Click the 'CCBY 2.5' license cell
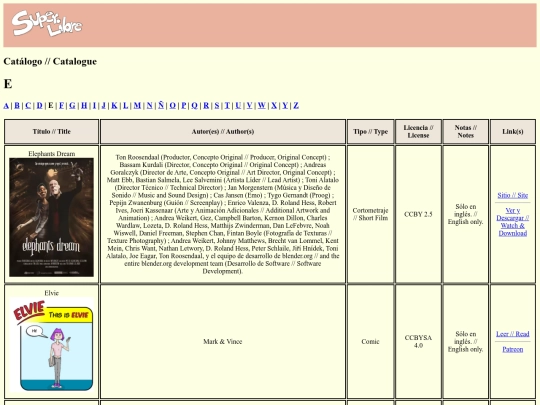Screen dimensions: 540x405 pos(418,214)
